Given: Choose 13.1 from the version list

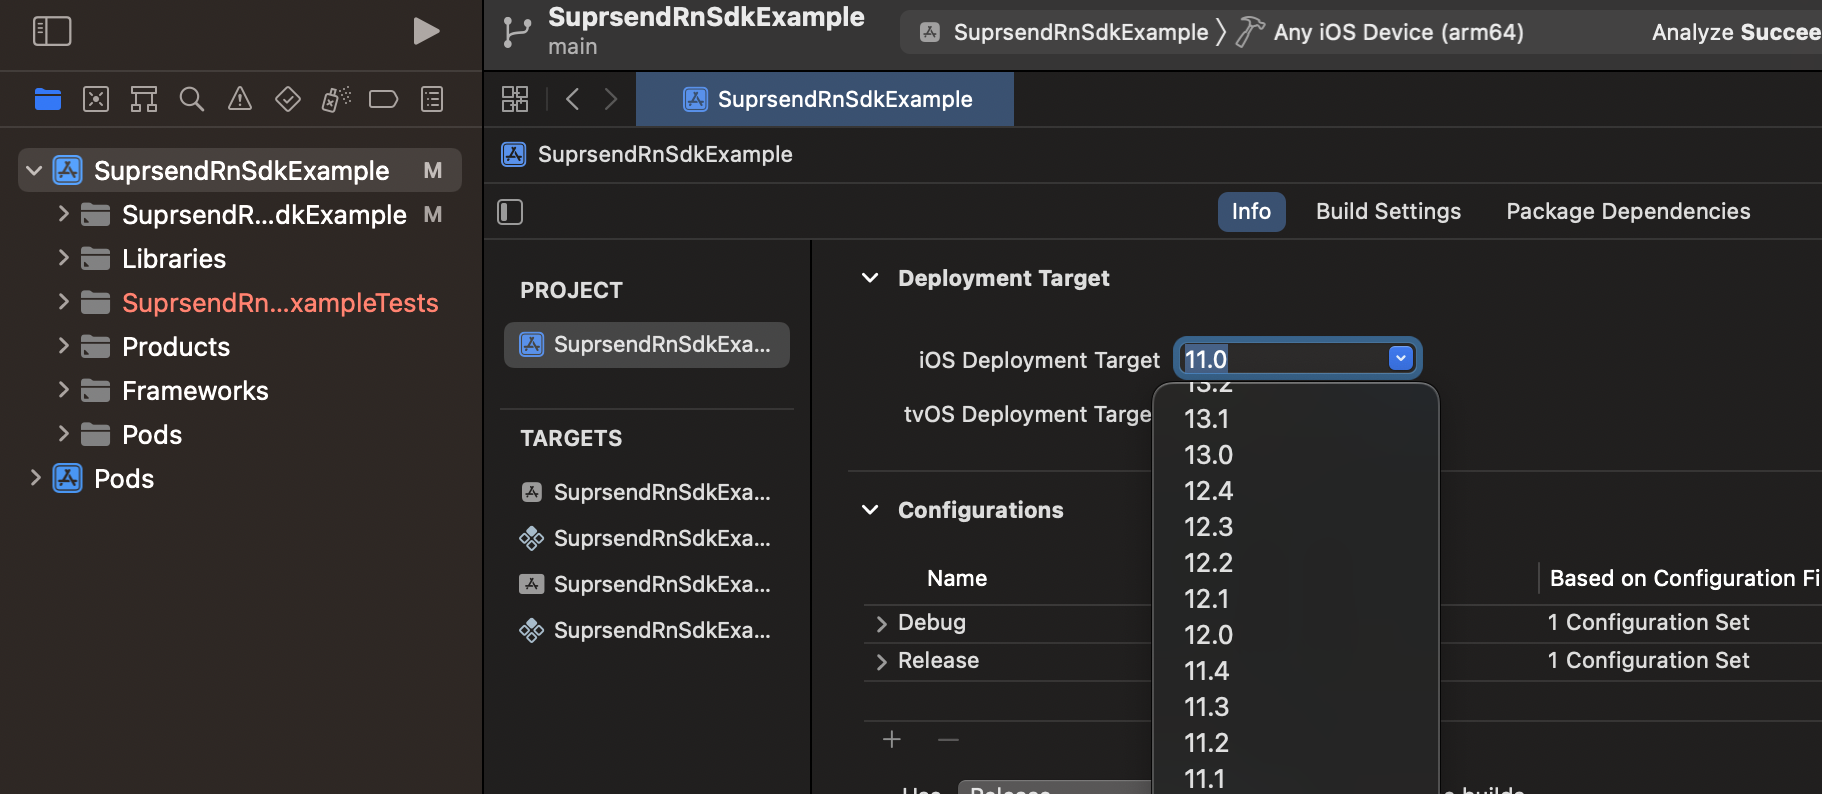Looking at the screenshot, I should click(x=1295, y=419).
